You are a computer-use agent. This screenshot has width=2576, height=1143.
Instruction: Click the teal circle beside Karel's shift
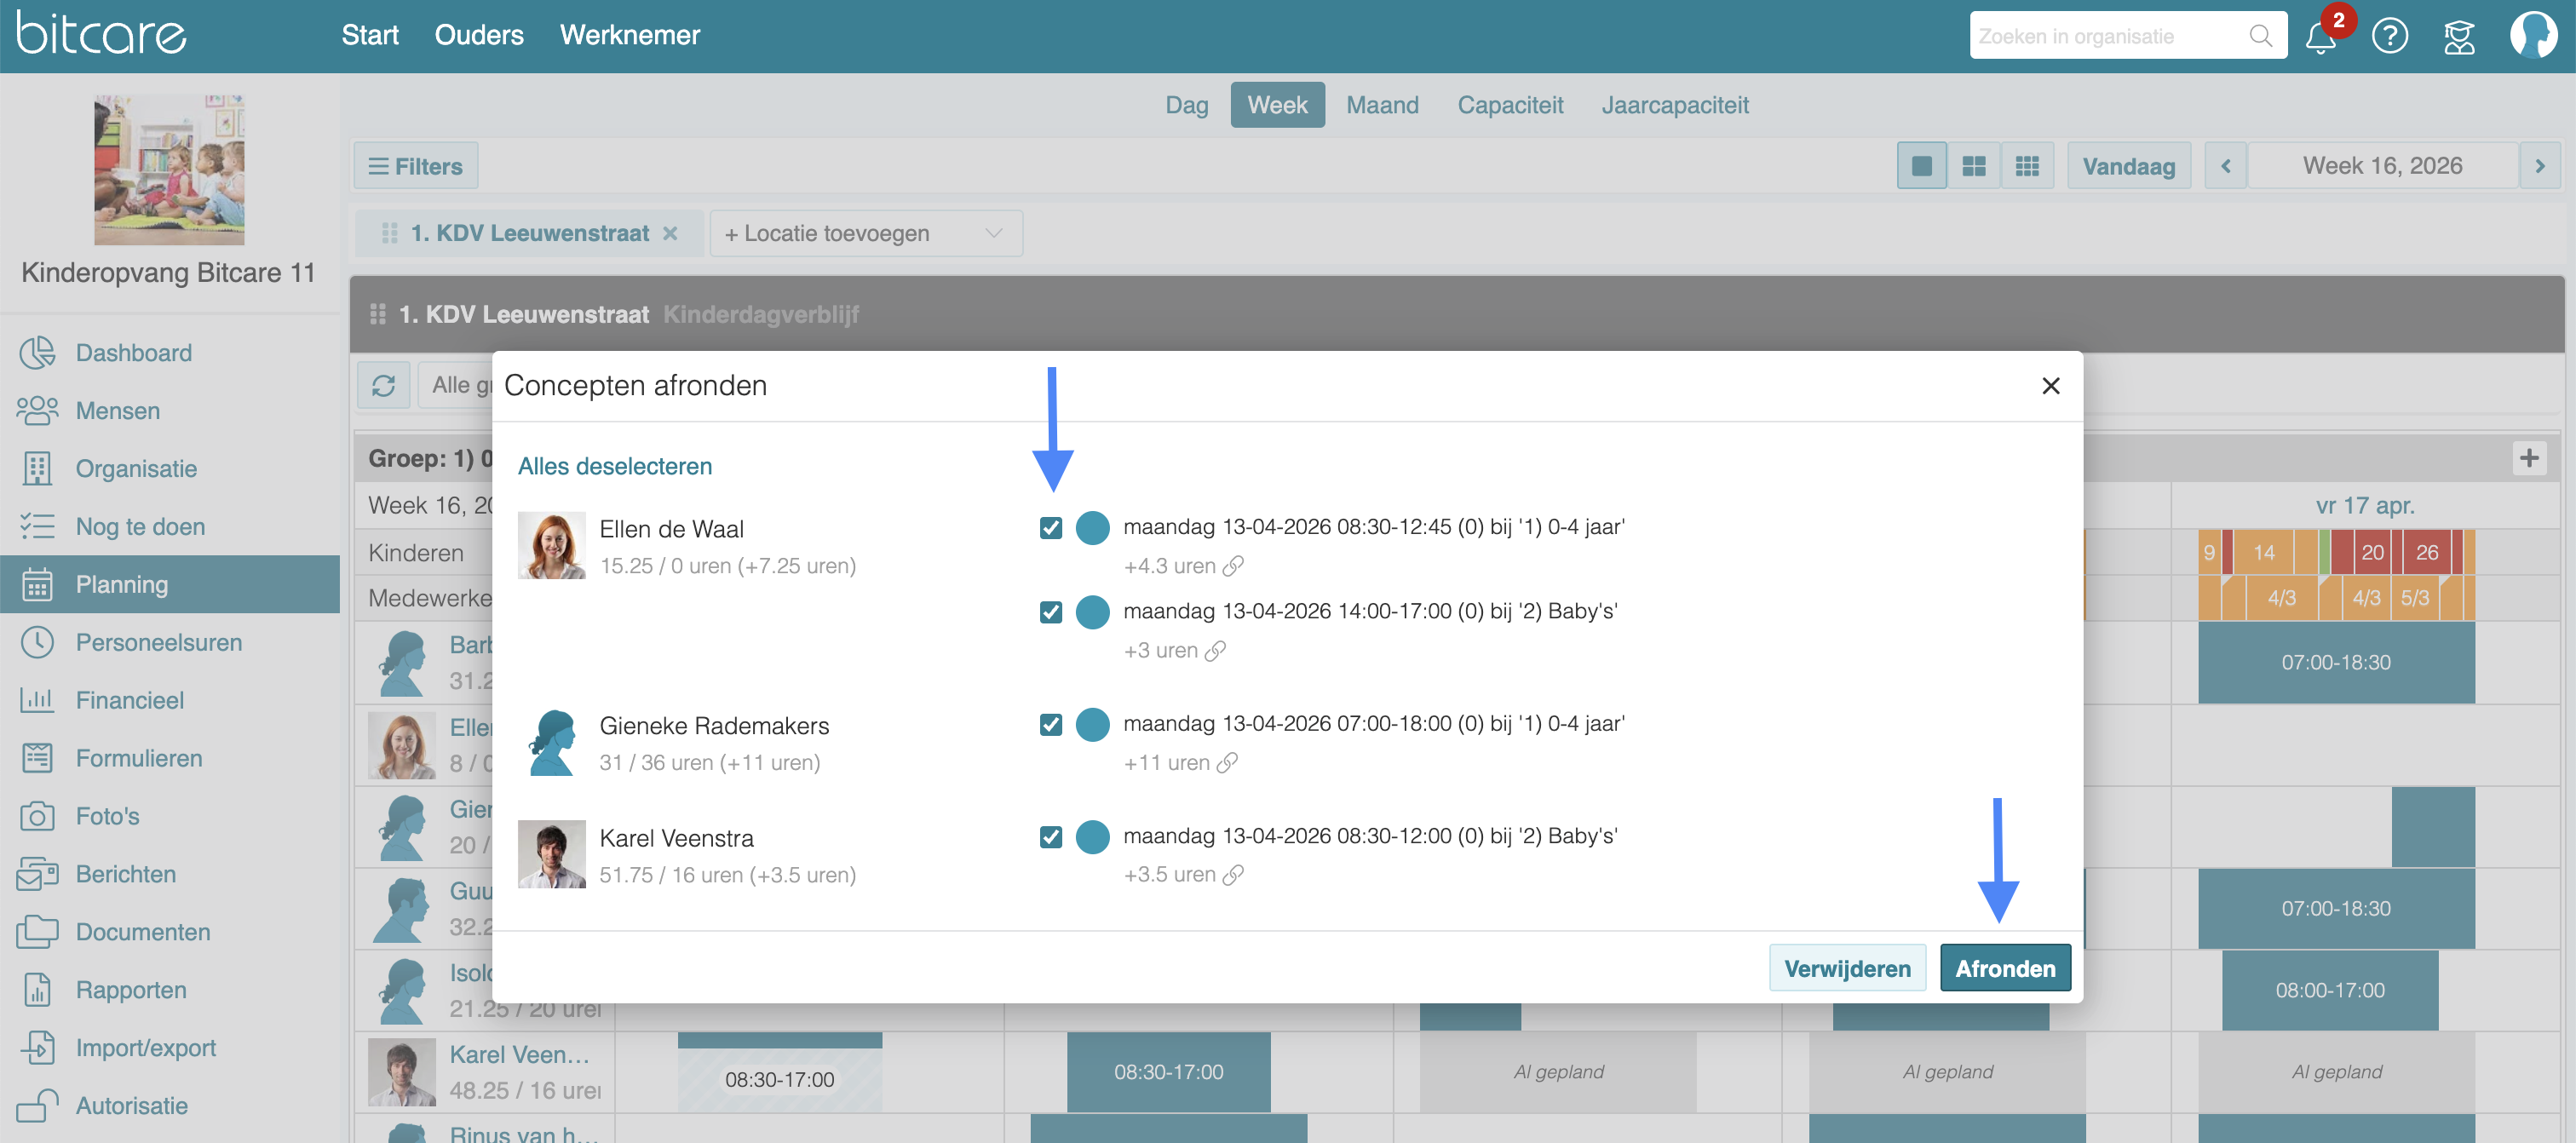pyautogui.click(x=1092, y=836)
